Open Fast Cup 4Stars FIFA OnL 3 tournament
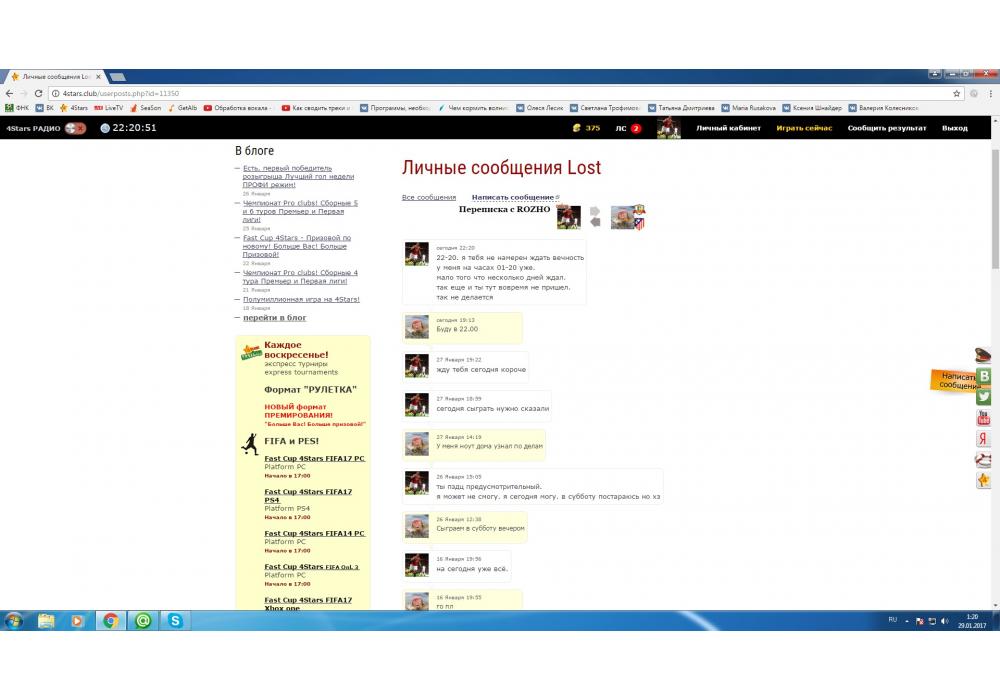 tap(311, 567)
